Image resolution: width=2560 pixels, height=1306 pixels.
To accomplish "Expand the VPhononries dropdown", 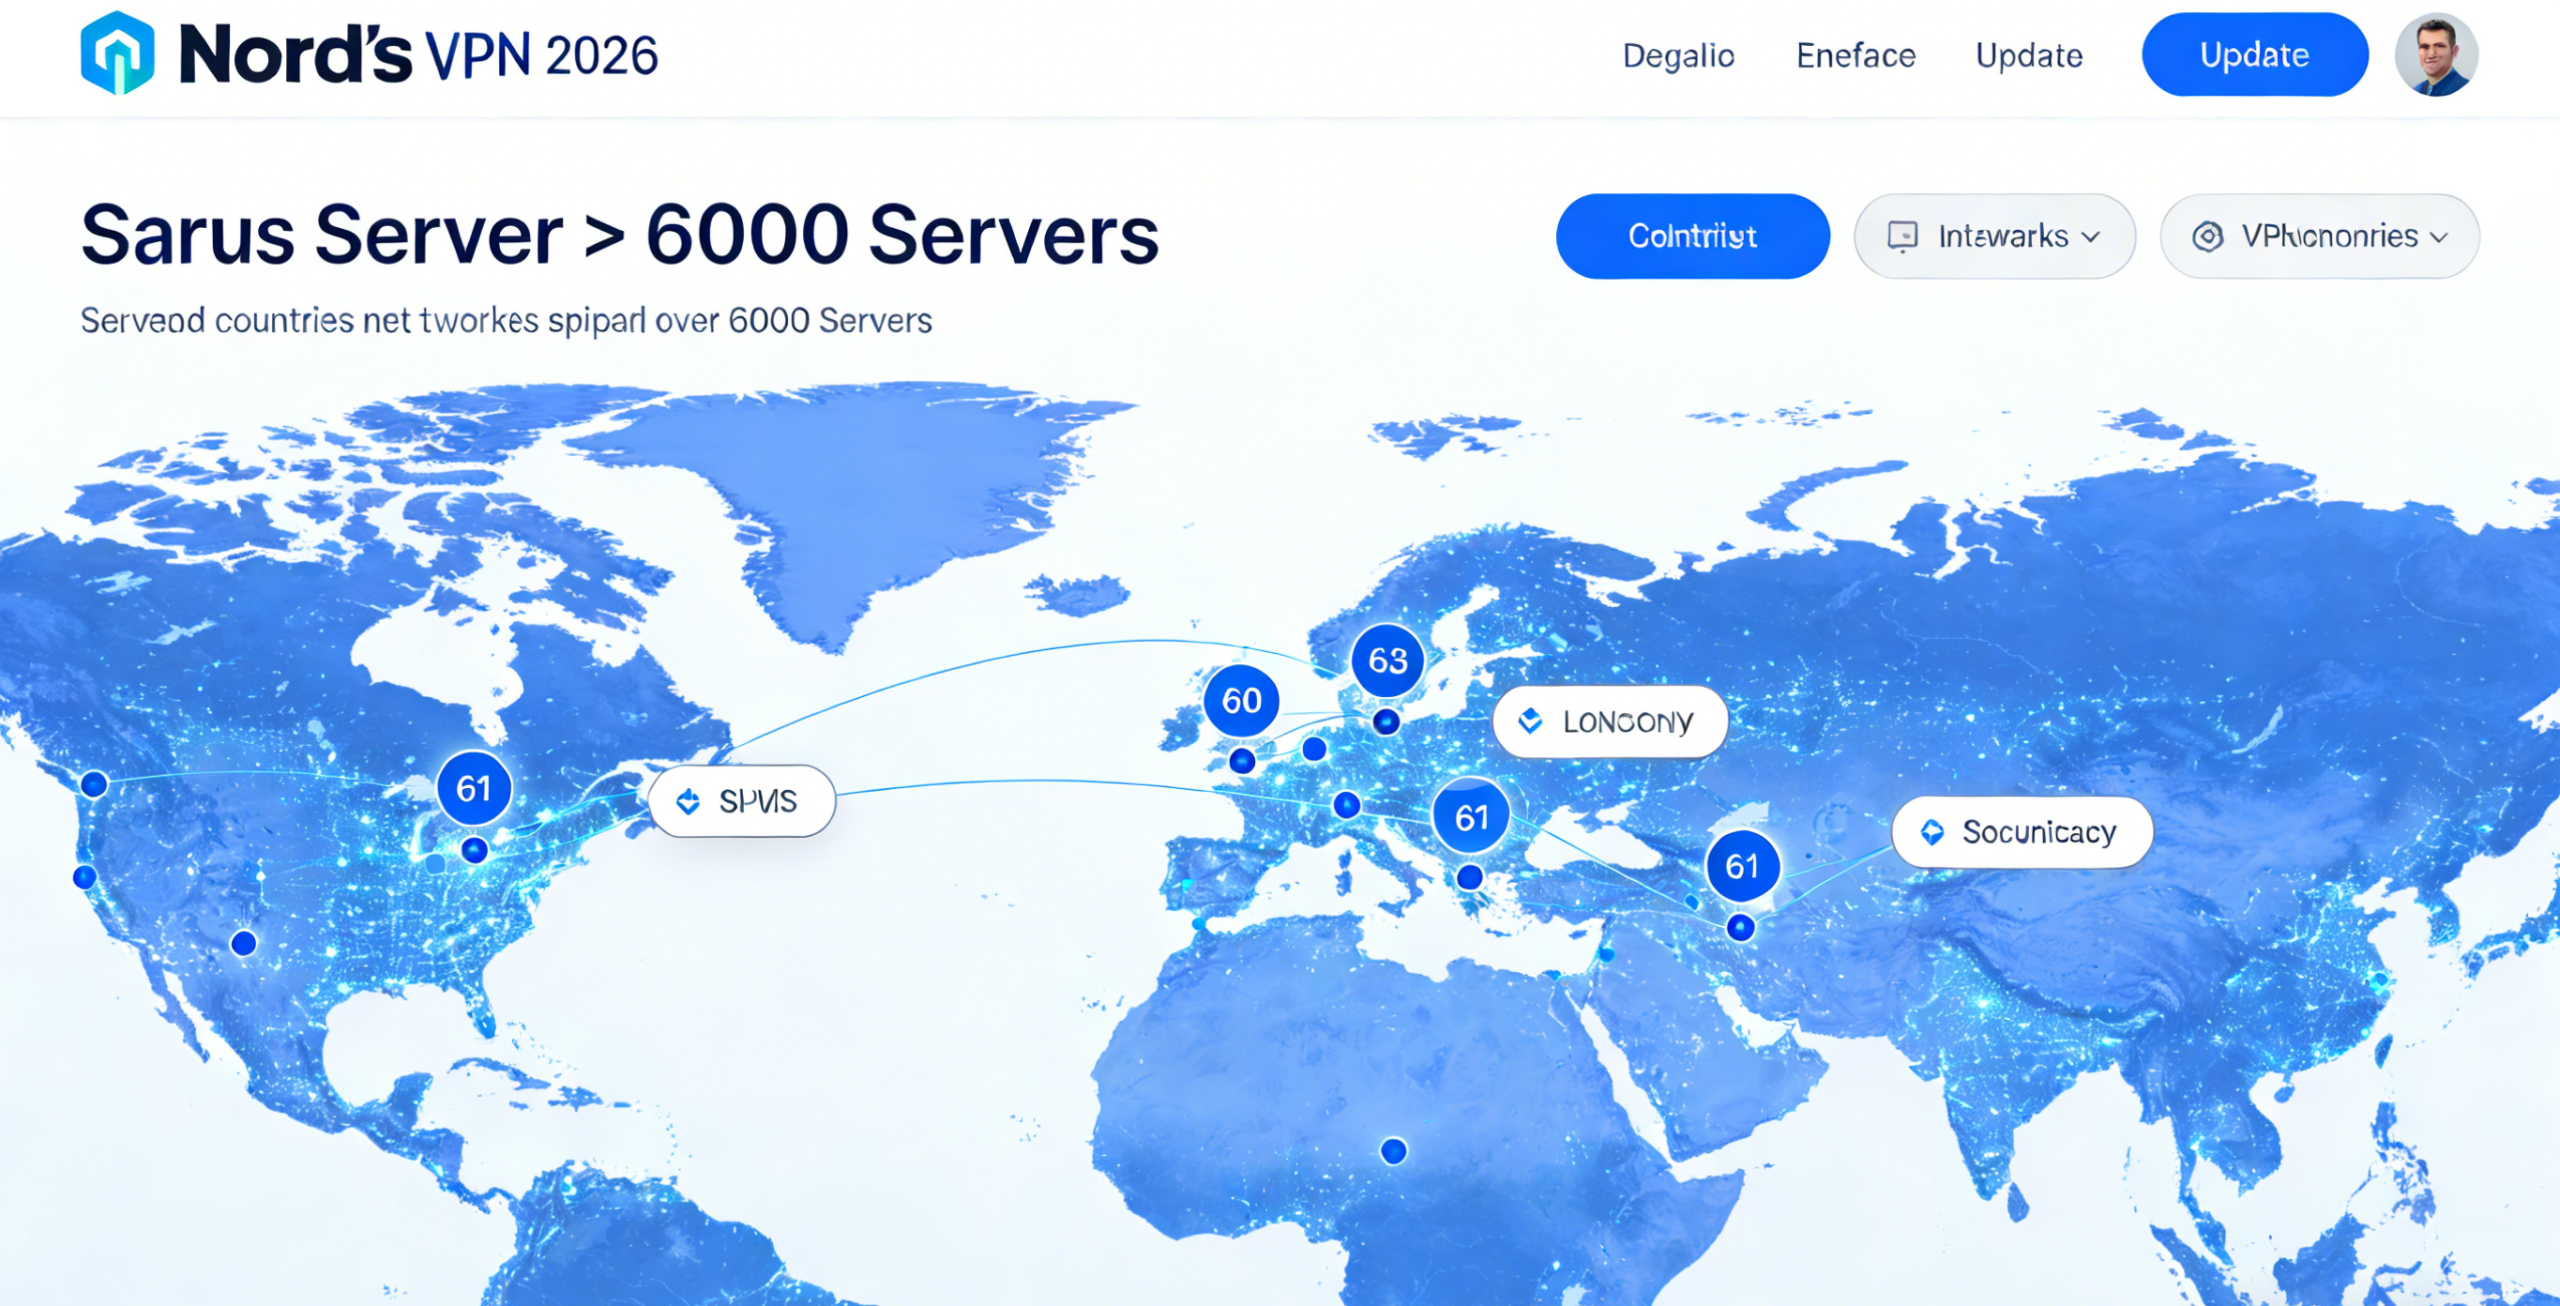I will (x=2318, y=237).
